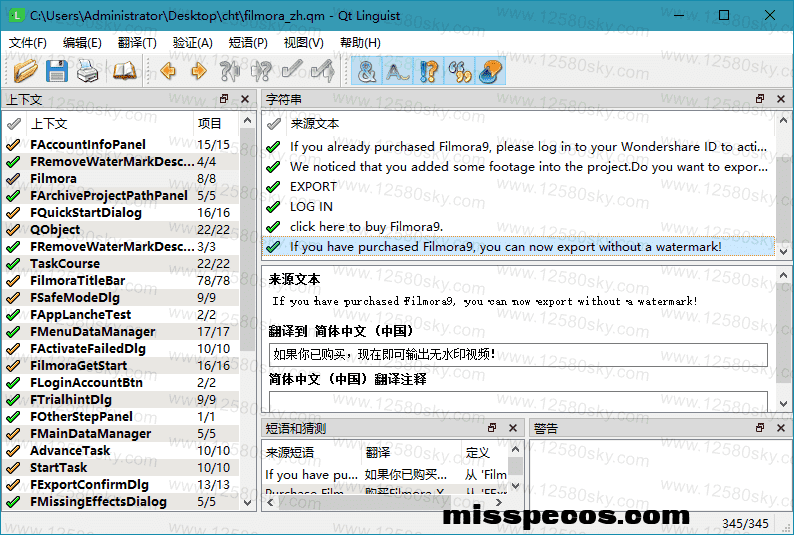Close the 上下文 panel
794x535 pixels.
point(245,99)
